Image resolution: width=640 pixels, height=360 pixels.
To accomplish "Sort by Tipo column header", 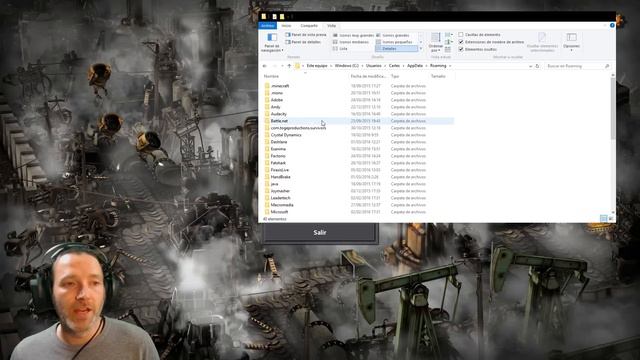I will 395,76.
